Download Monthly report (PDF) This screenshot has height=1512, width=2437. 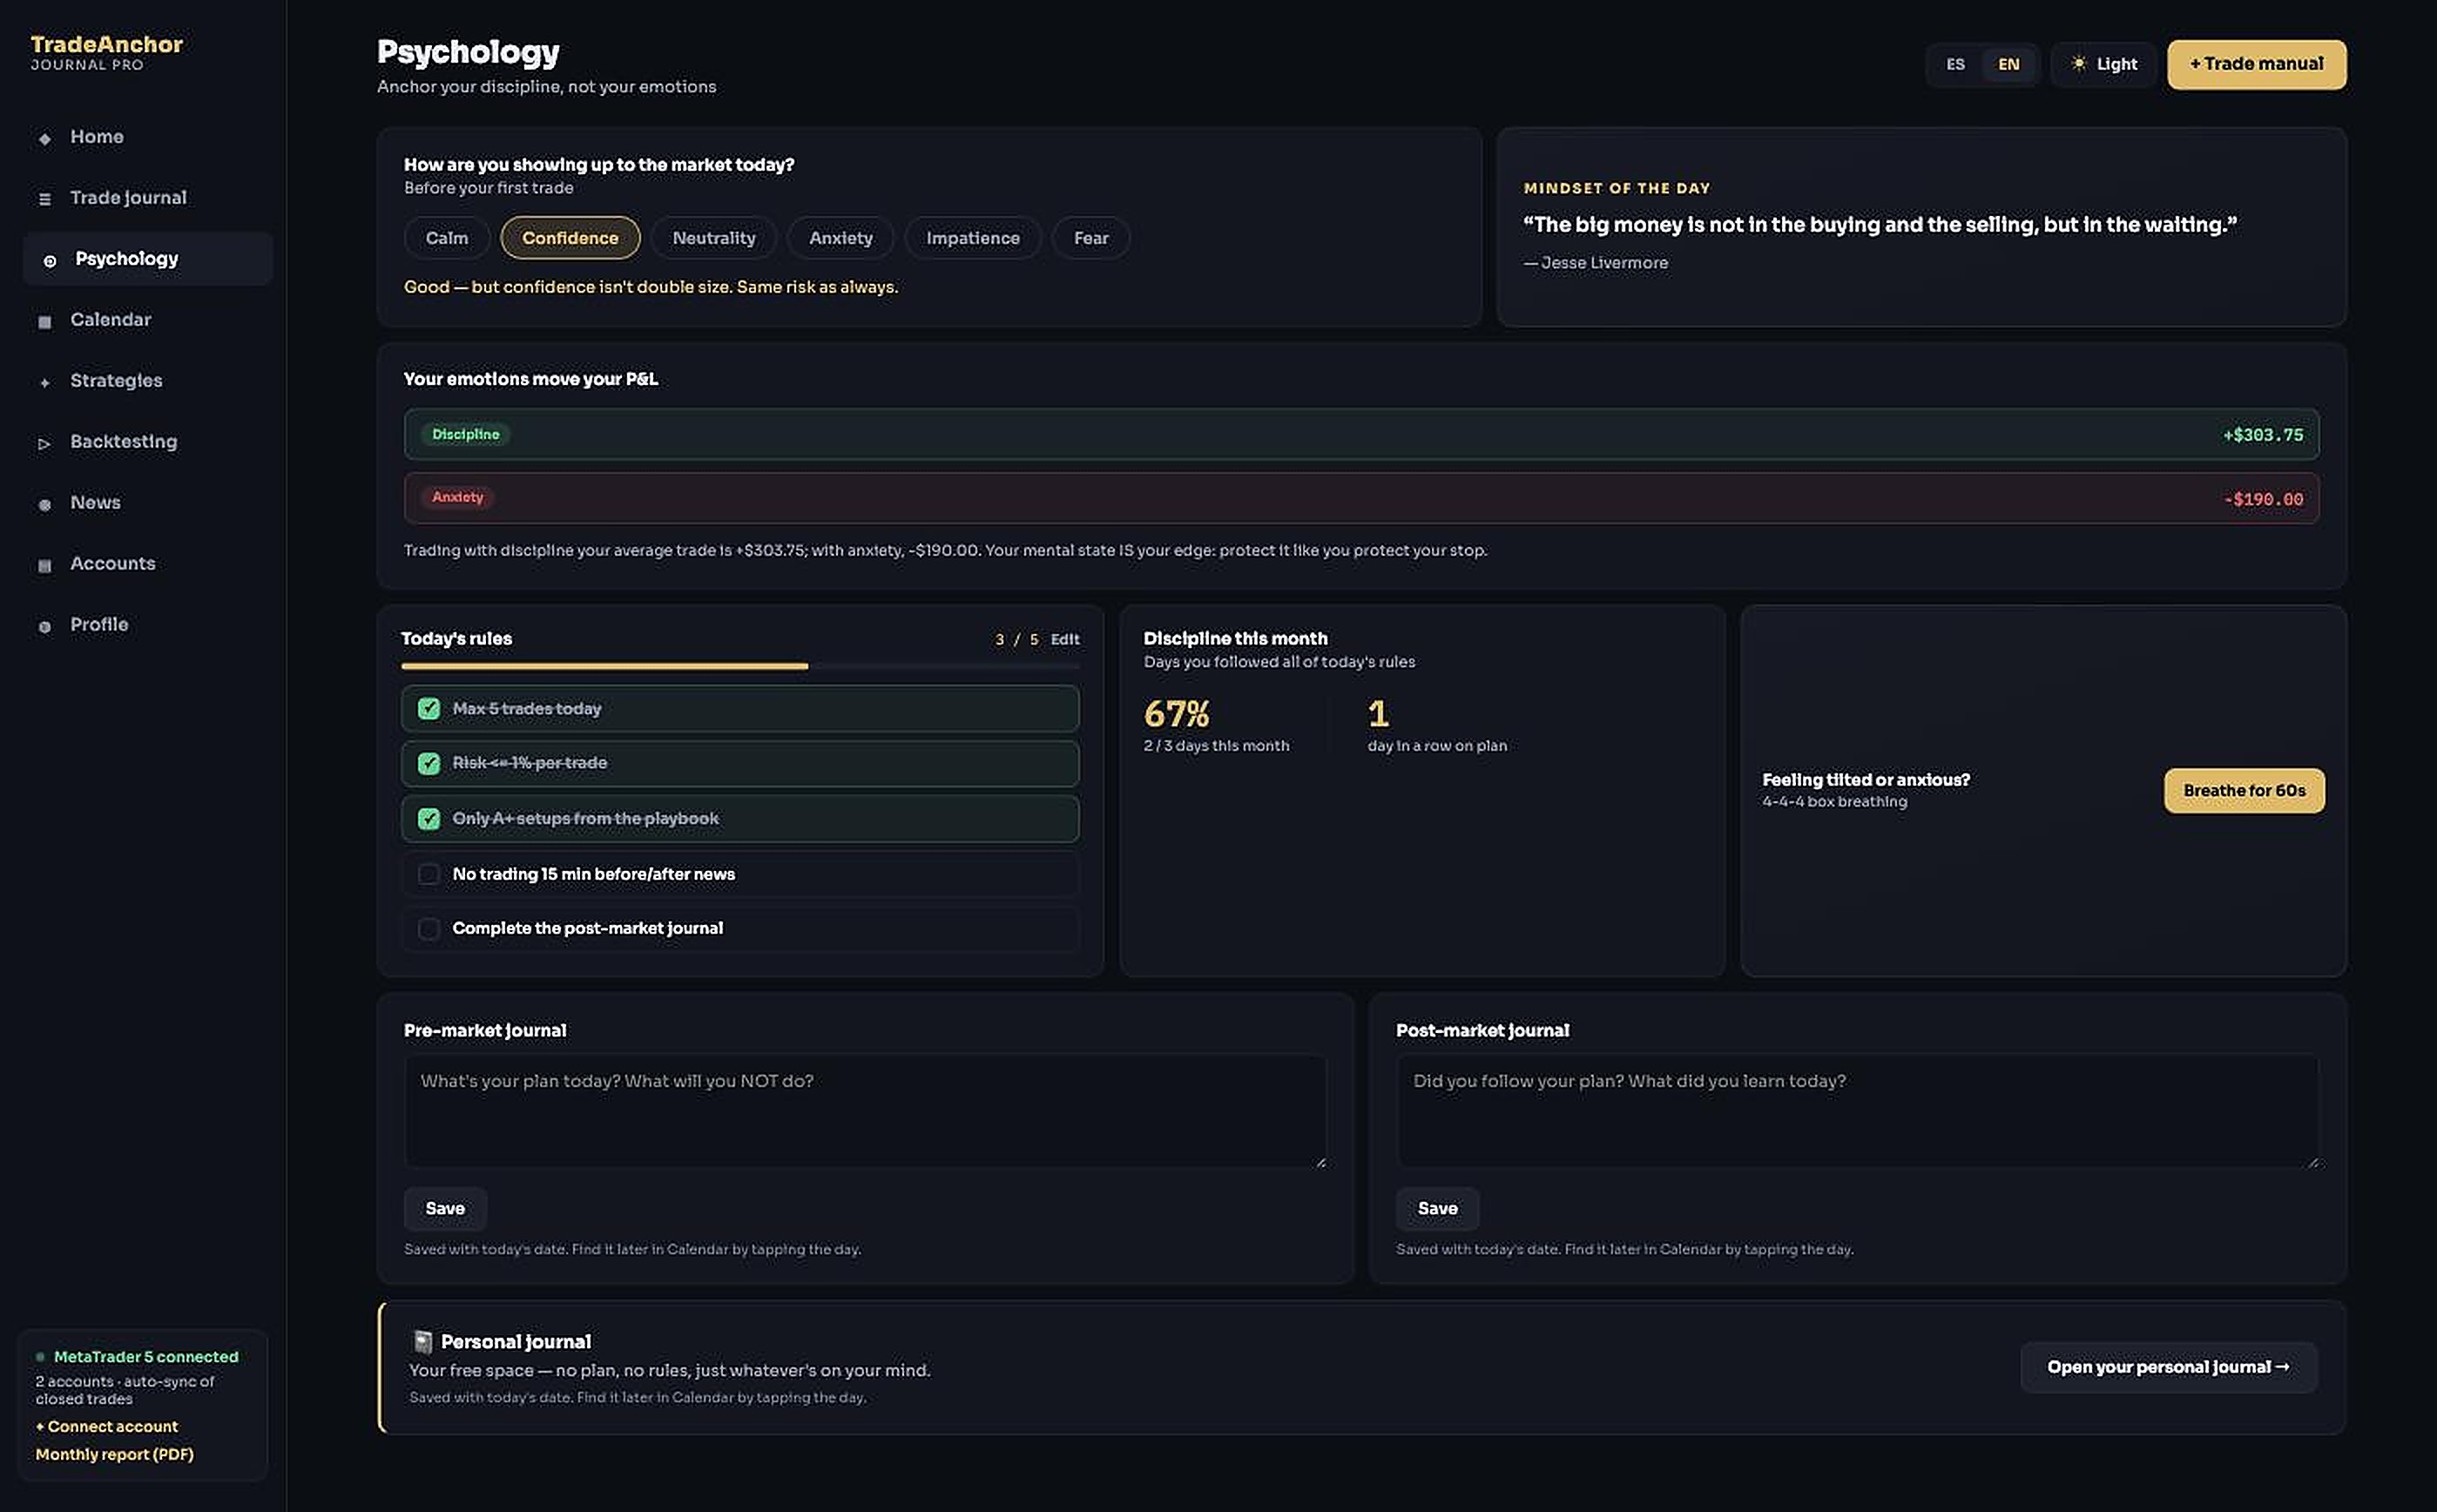(114, 1454)
